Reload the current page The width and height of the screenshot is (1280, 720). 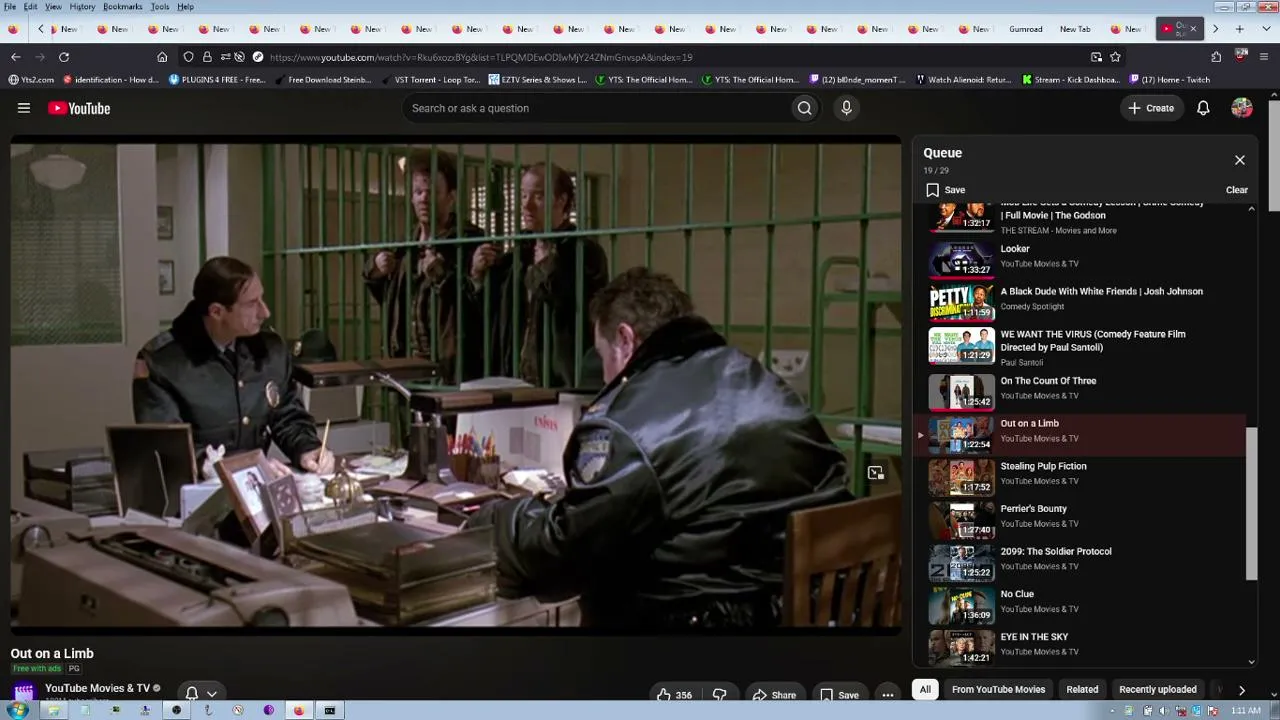pos(64,57)
